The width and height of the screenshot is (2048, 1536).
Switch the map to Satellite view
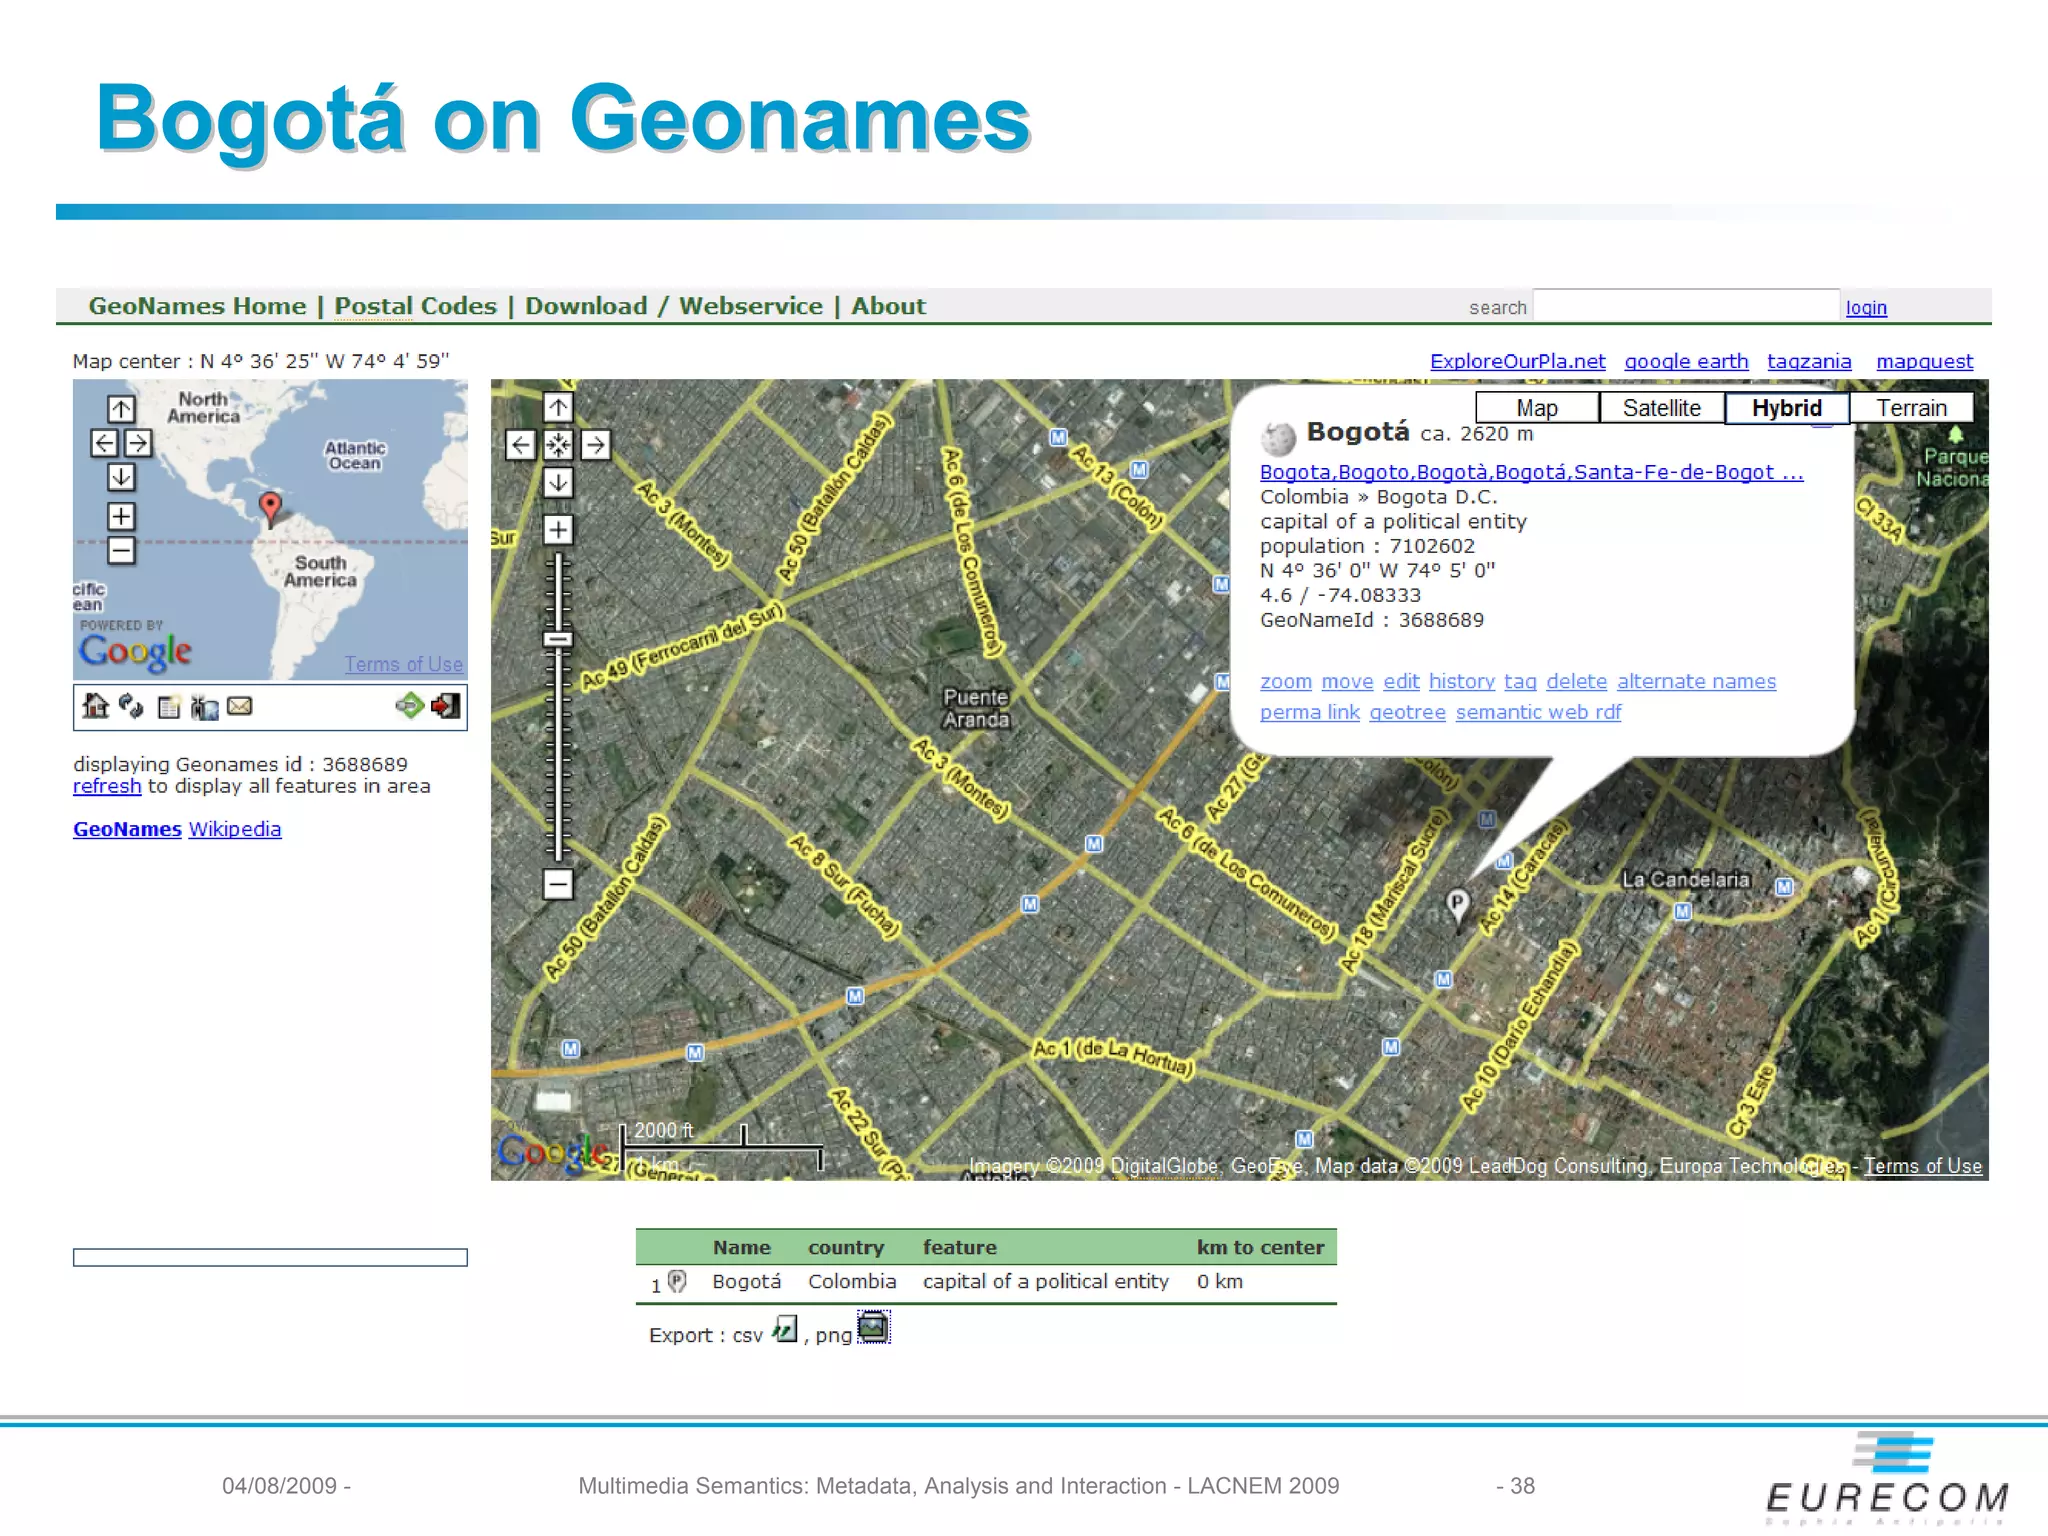point(1662,408)
